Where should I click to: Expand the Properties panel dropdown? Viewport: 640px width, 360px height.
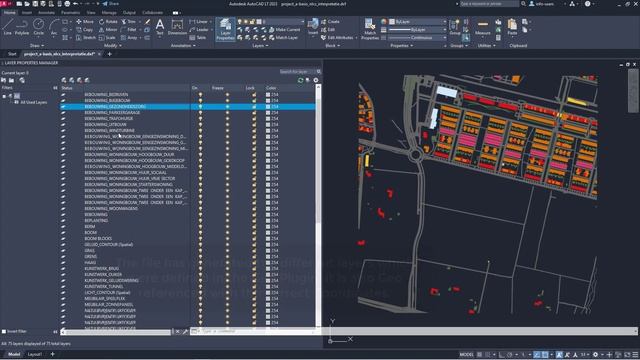click(x=402, y=46)
